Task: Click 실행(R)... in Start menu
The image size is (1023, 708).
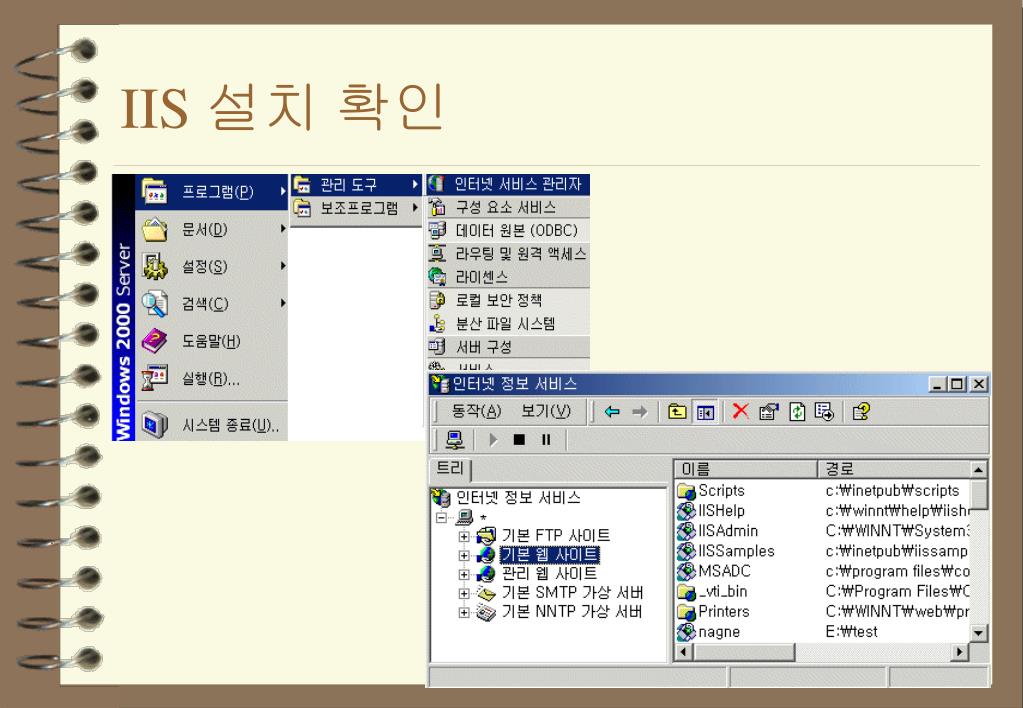Action: point(212,378)
